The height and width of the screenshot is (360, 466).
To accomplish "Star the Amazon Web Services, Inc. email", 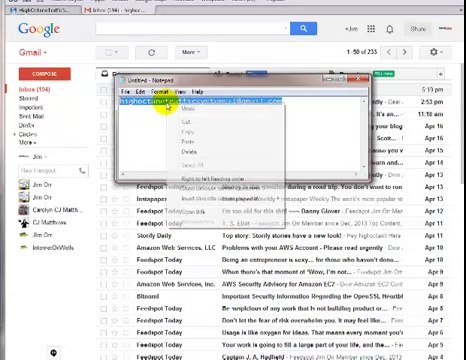I will pyautogui.click(x=114, y=284).
